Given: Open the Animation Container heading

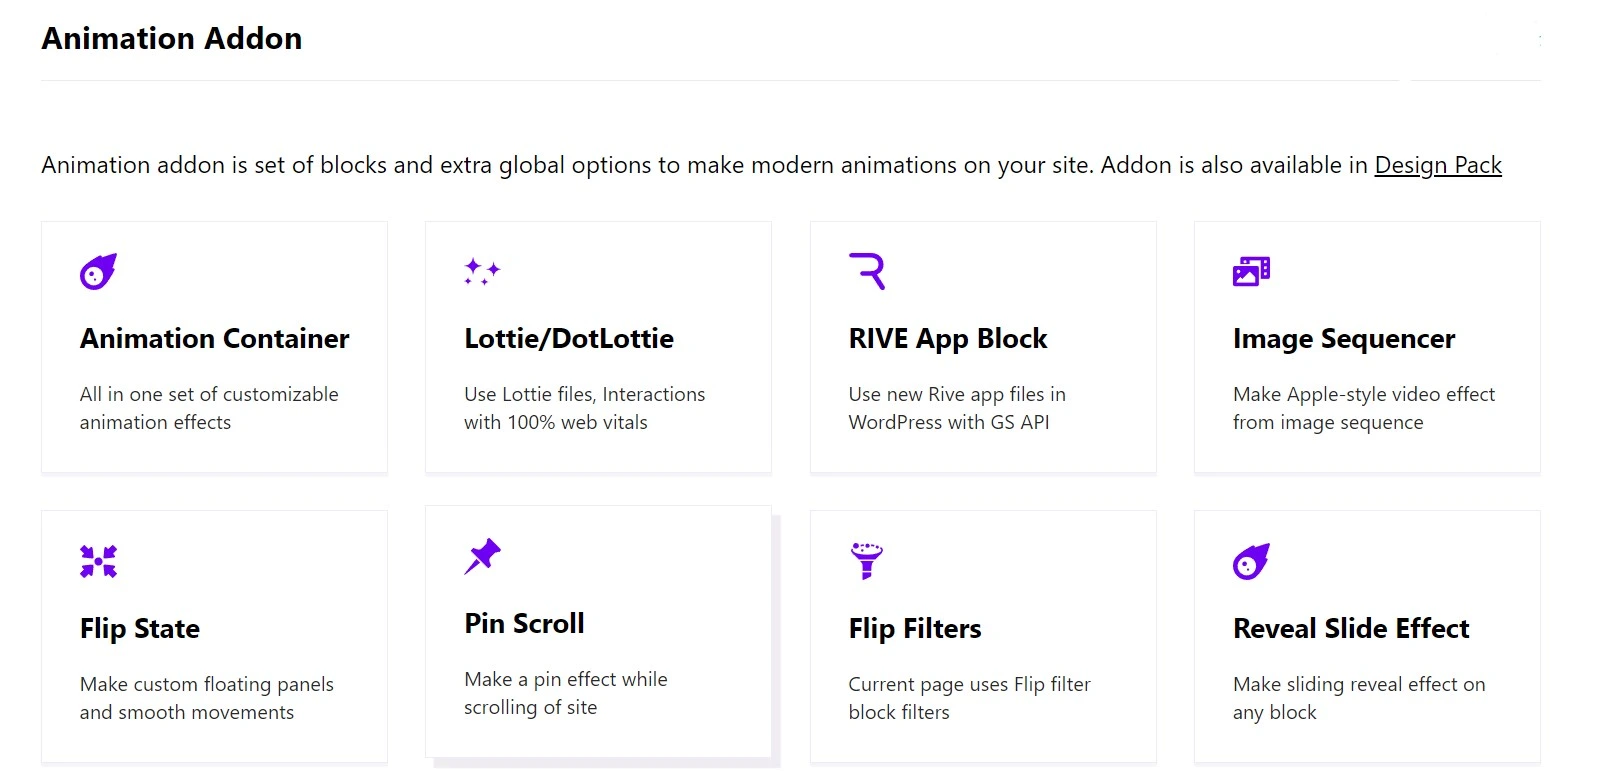Looking at the screenshot, I should pyautogui.click(x=215, y=339).
